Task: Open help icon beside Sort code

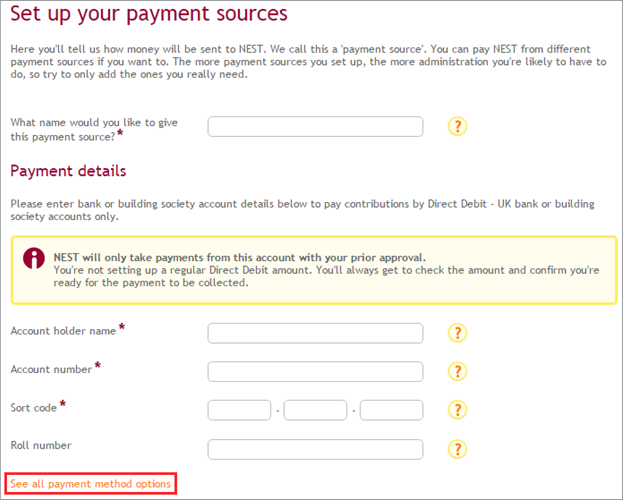Action: [x=457, y=409]
